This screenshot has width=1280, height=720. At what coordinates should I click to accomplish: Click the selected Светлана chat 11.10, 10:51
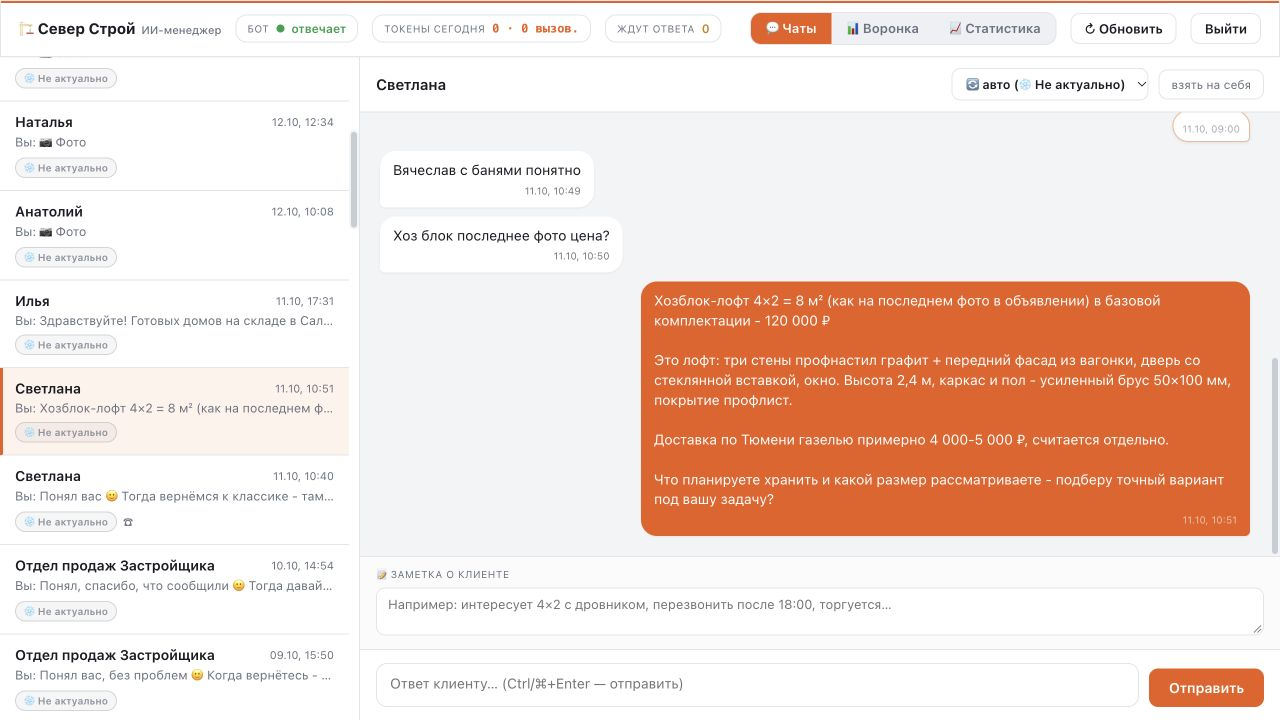[x=175, y=411]
